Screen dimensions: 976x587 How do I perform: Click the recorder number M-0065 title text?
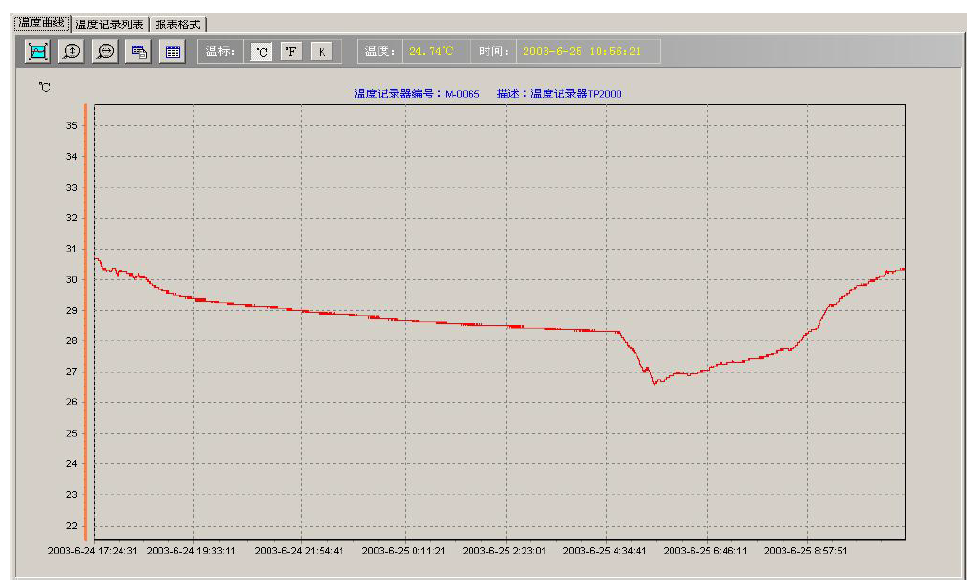tap(416, 94)
